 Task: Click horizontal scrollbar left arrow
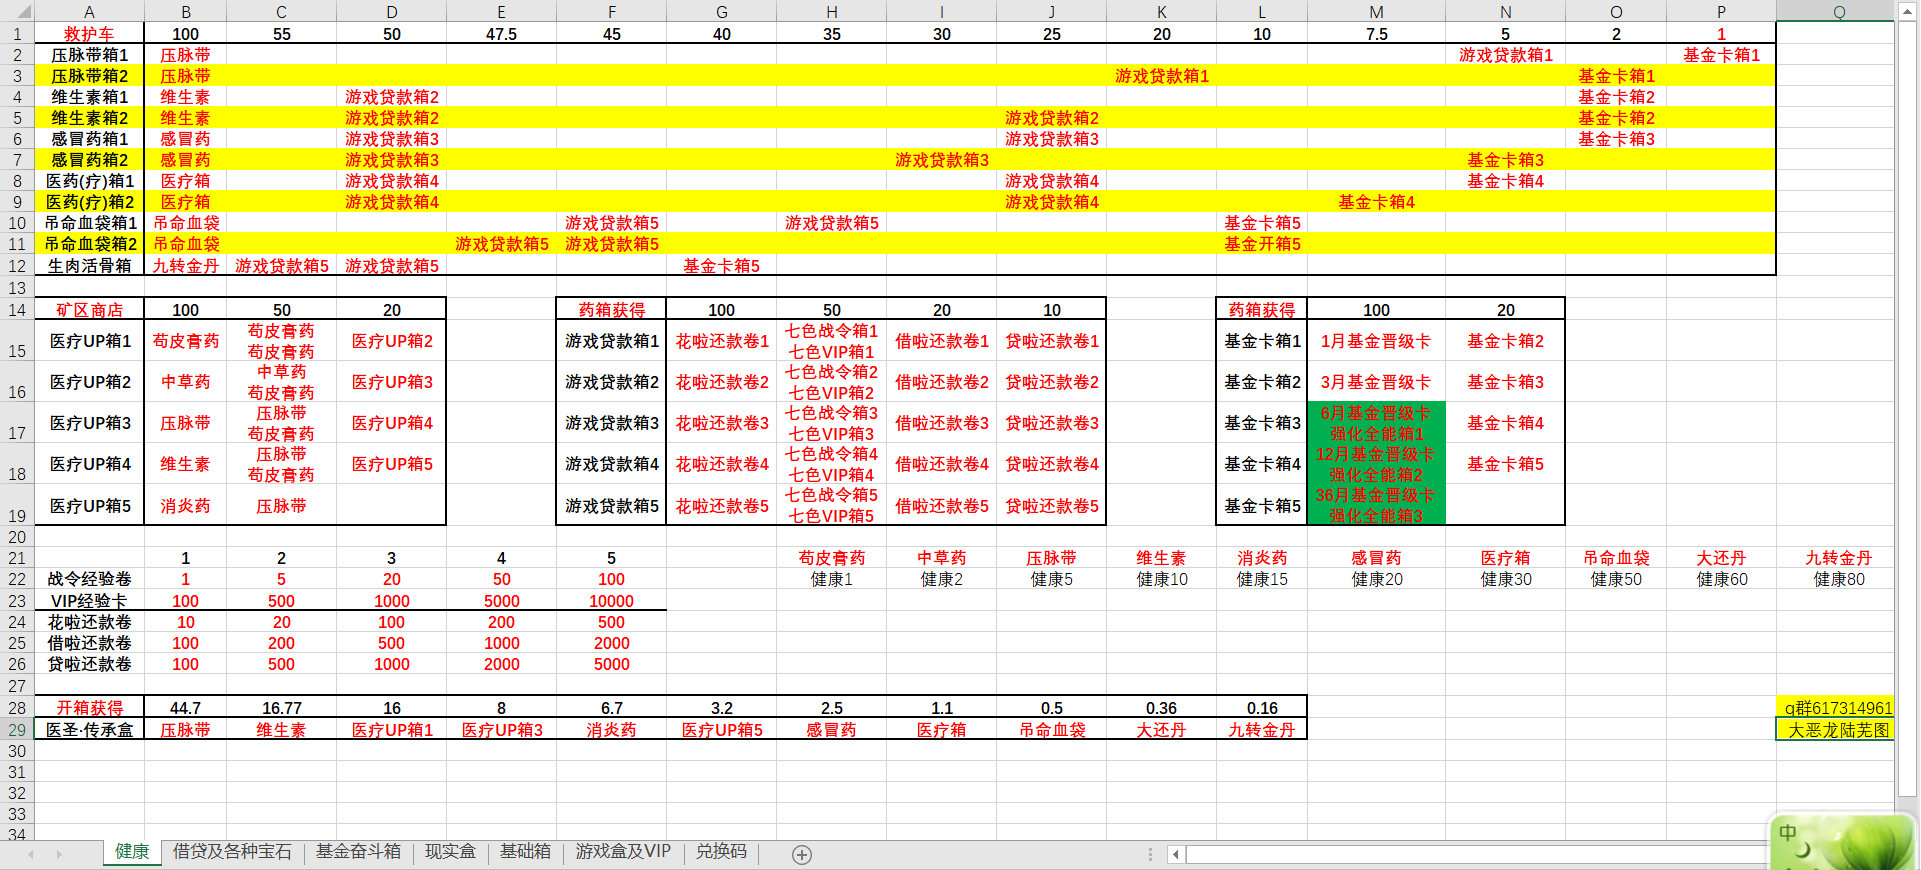click(1176, 854)
